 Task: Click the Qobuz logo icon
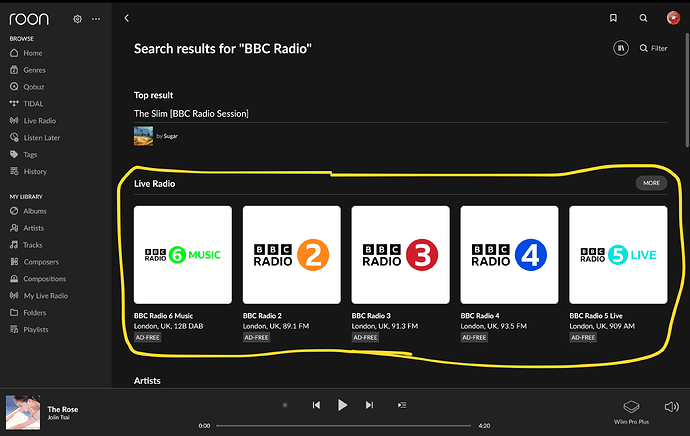(14, 87)
